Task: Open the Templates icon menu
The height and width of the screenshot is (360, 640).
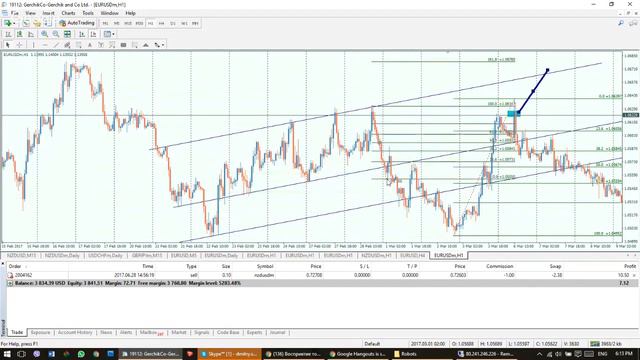Action: point(107,34)
